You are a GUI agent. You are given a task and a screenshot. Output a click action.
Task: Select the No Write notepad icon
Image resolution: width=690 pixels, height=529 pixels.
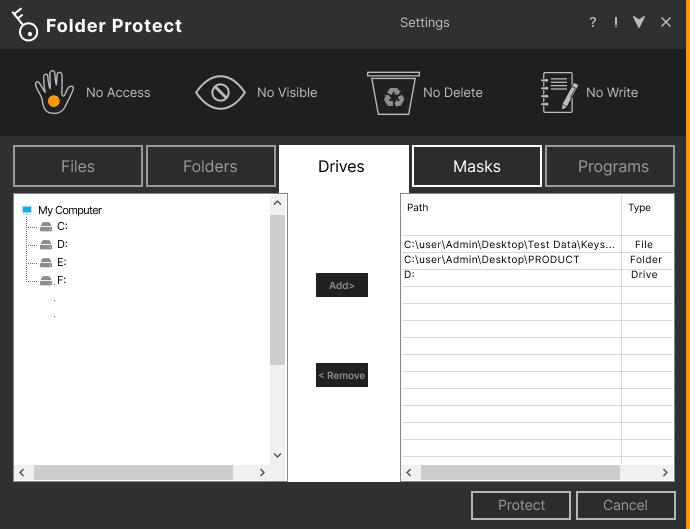[559, 92]
